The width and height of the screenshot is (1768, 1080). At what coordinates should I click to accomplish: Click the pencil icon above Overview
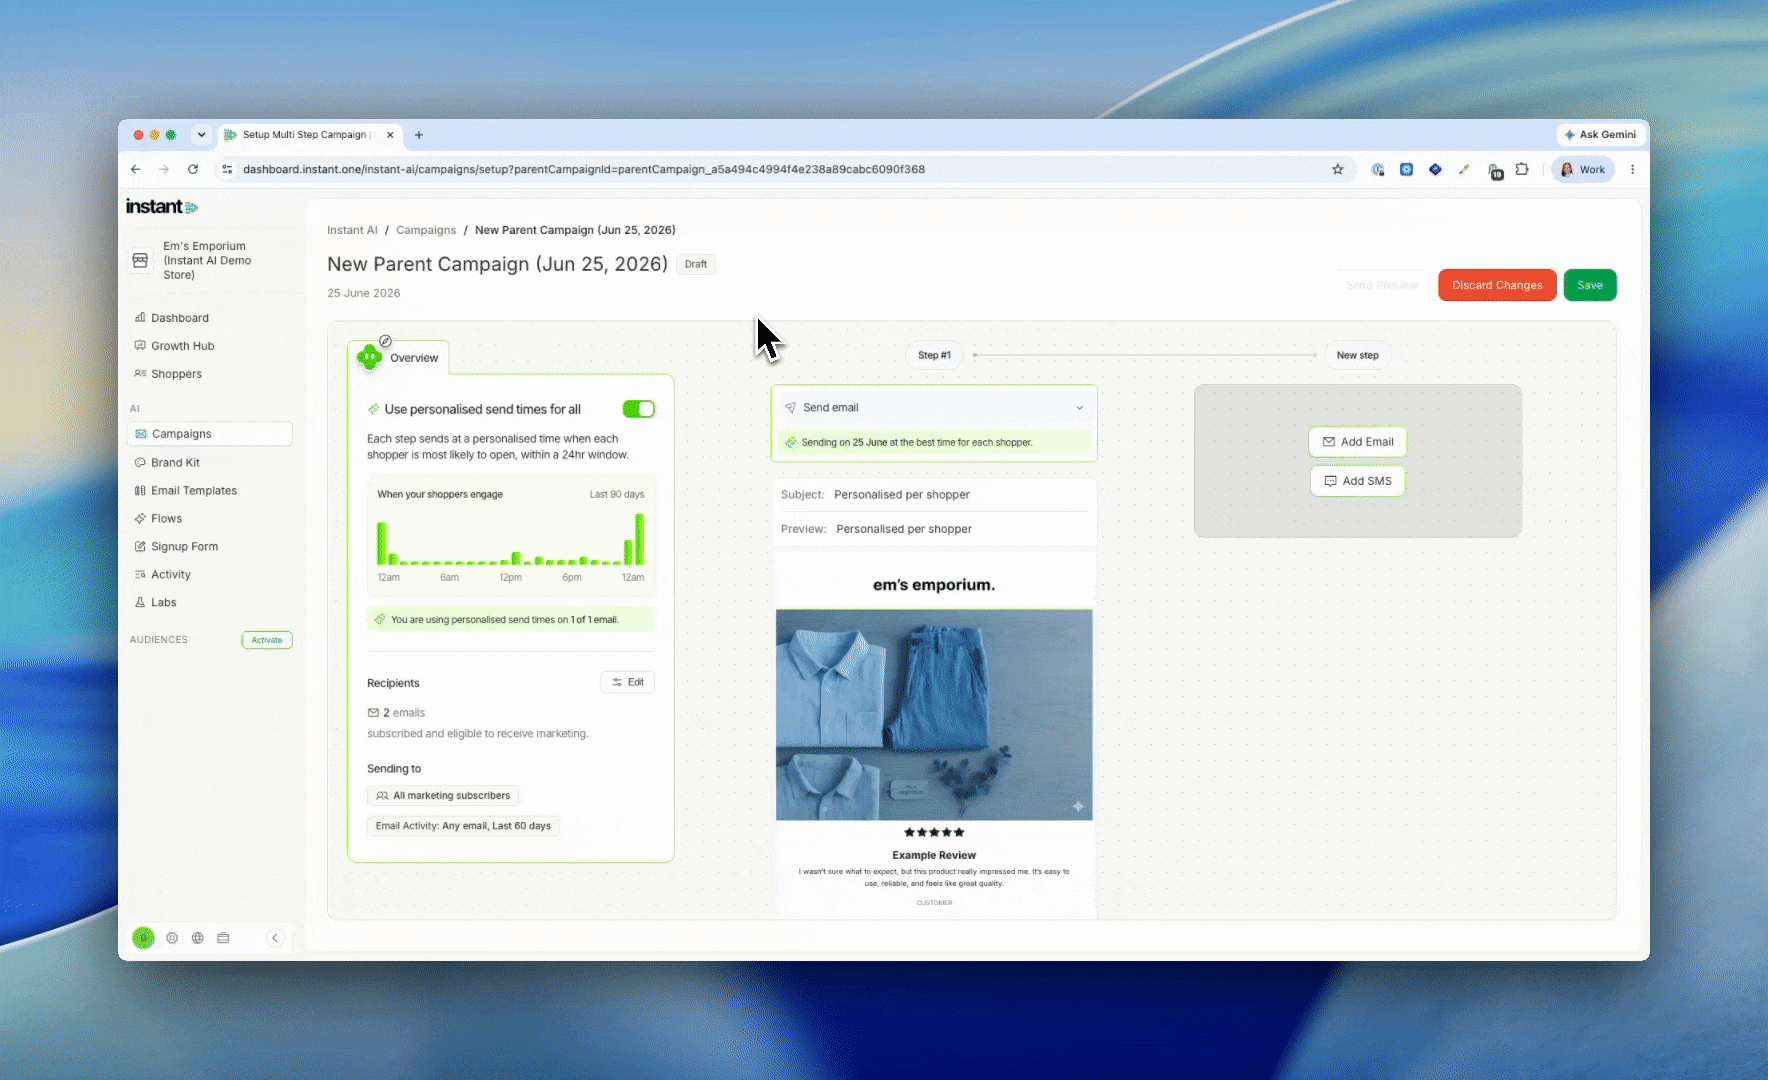[385, 341]
